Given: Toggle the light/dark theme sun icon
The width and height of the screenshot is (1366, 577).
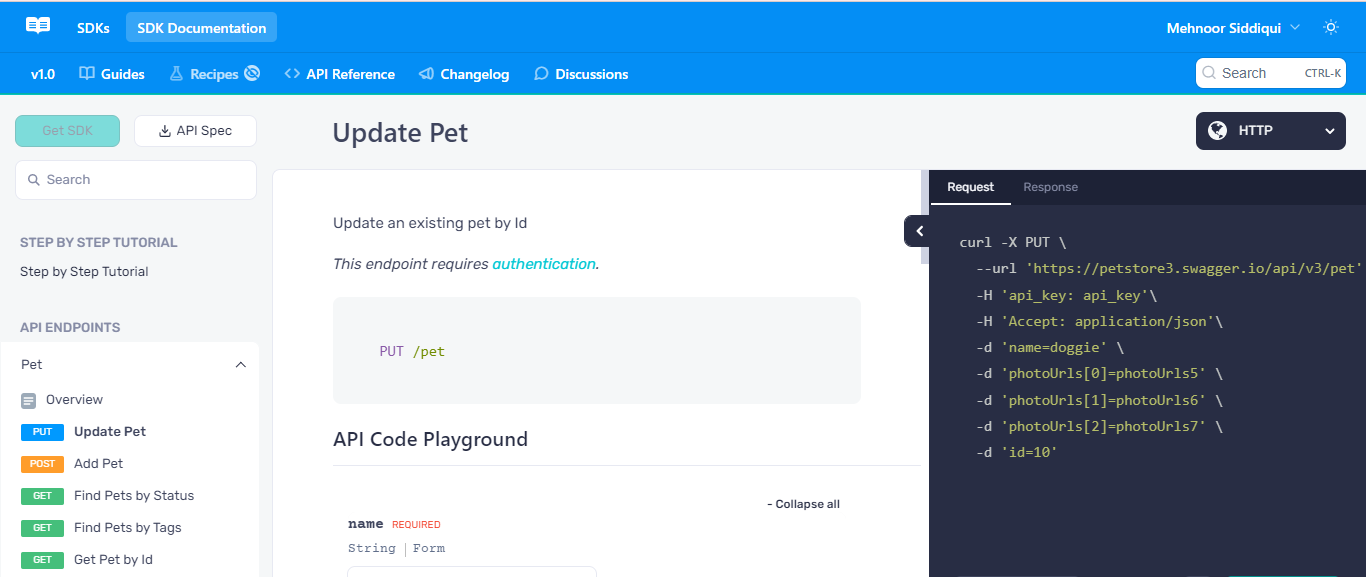Looking at the screenshot, I should pos(1331,28).
